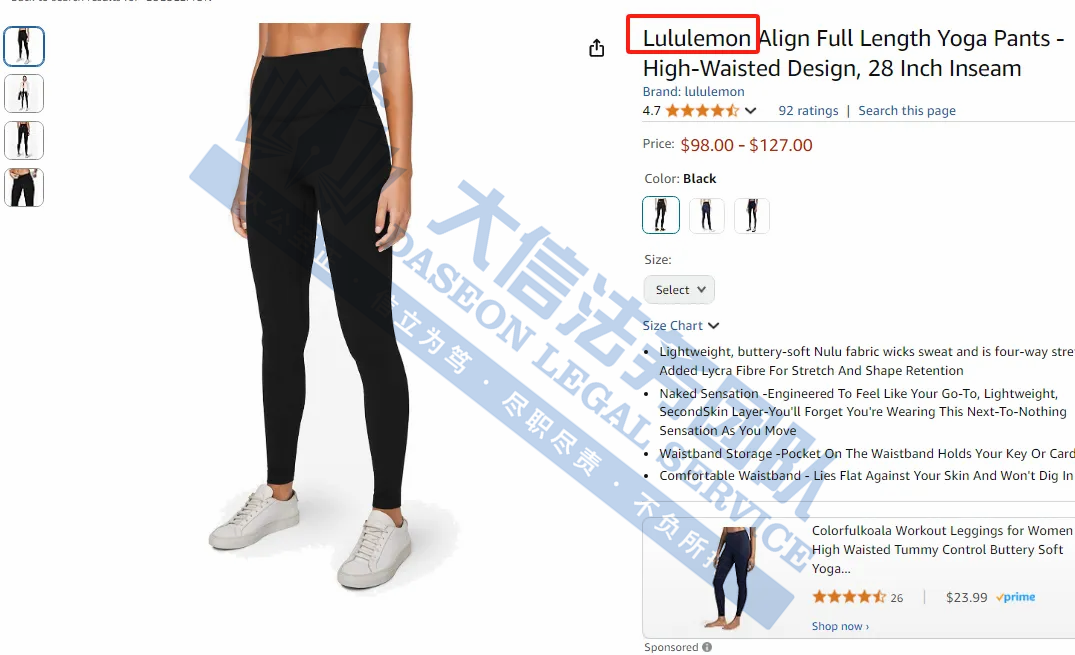Expand the Size Chart chevron
The width and height of the screenshot is (1075, 655).
714,326
